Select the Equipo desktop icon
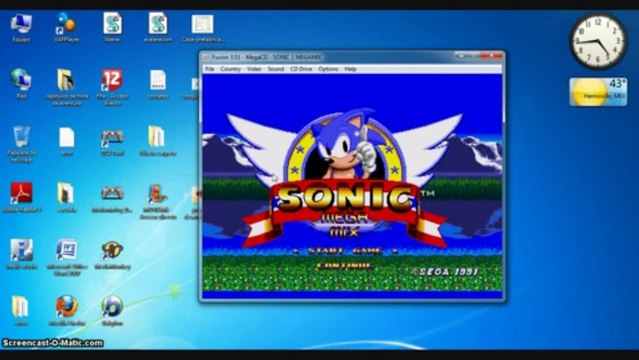This screenshot has height=360, width=639. coord(21,28)
